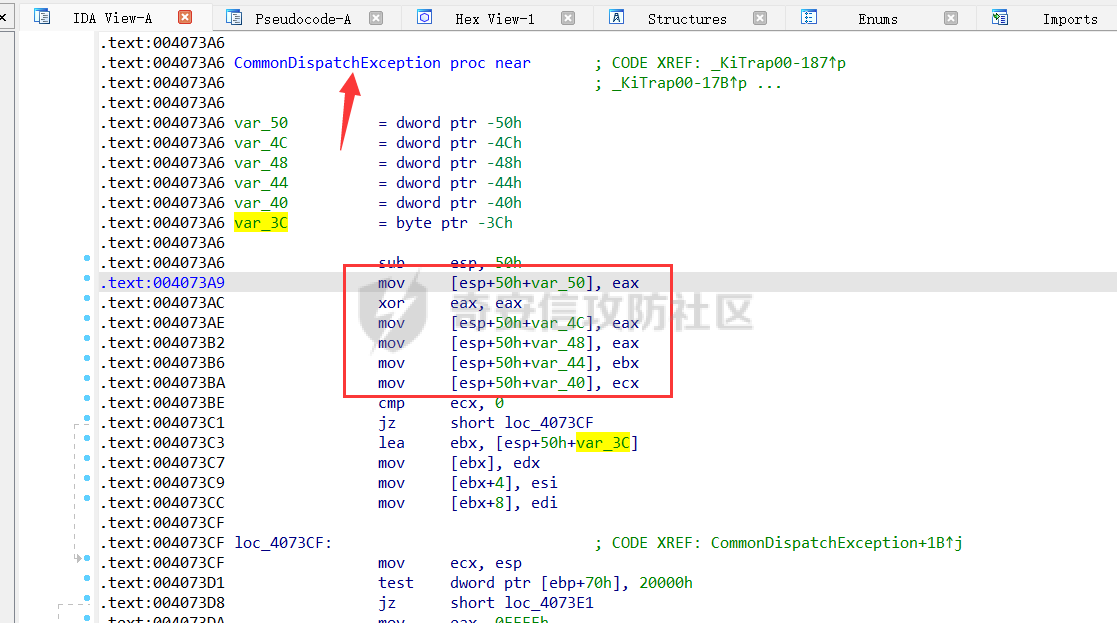Select the var_40 definition
Image resolution: width=1117 pixels, height=623 pixels.
click(261, 202)
